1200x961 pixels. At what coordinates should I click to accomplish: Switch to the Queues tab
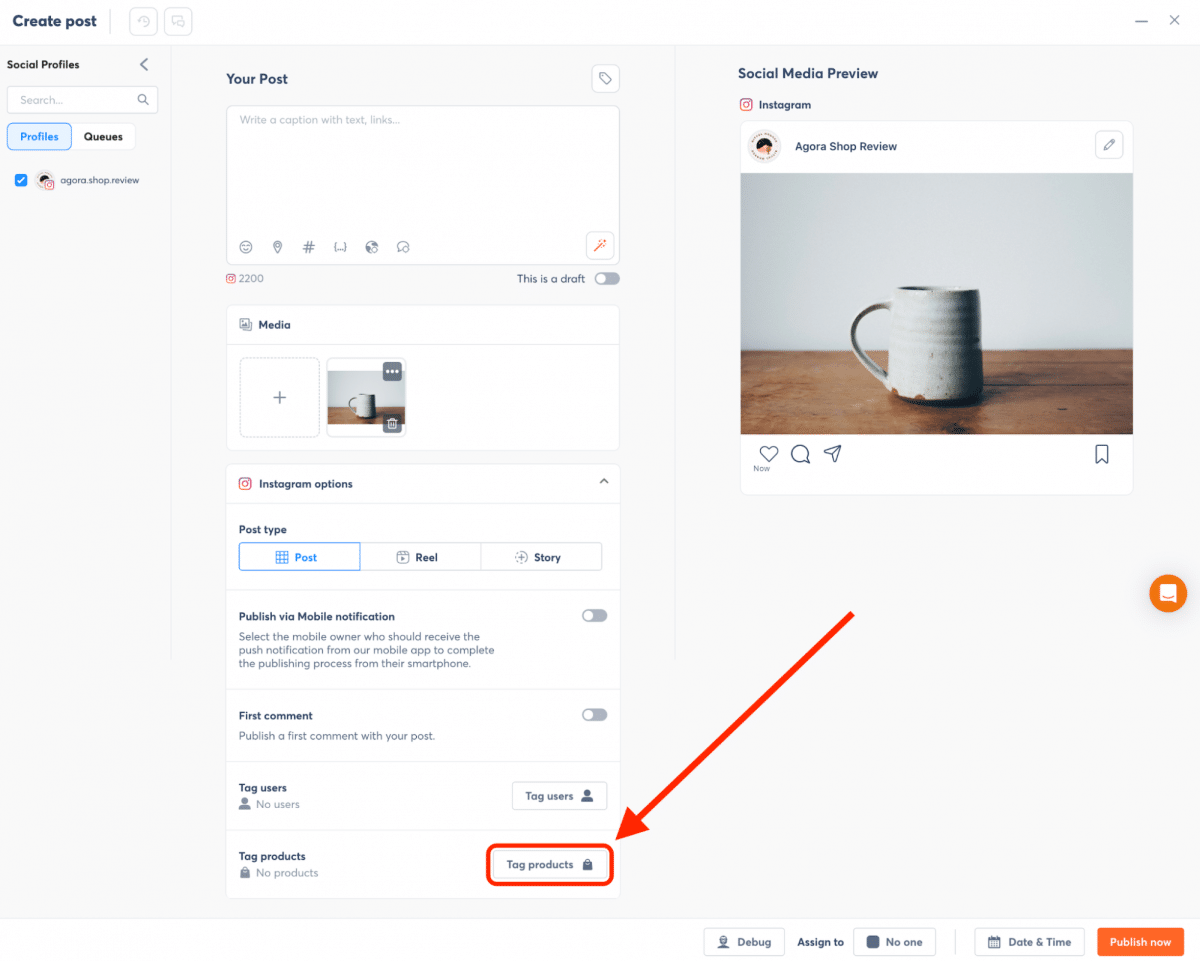pos(104,136)
